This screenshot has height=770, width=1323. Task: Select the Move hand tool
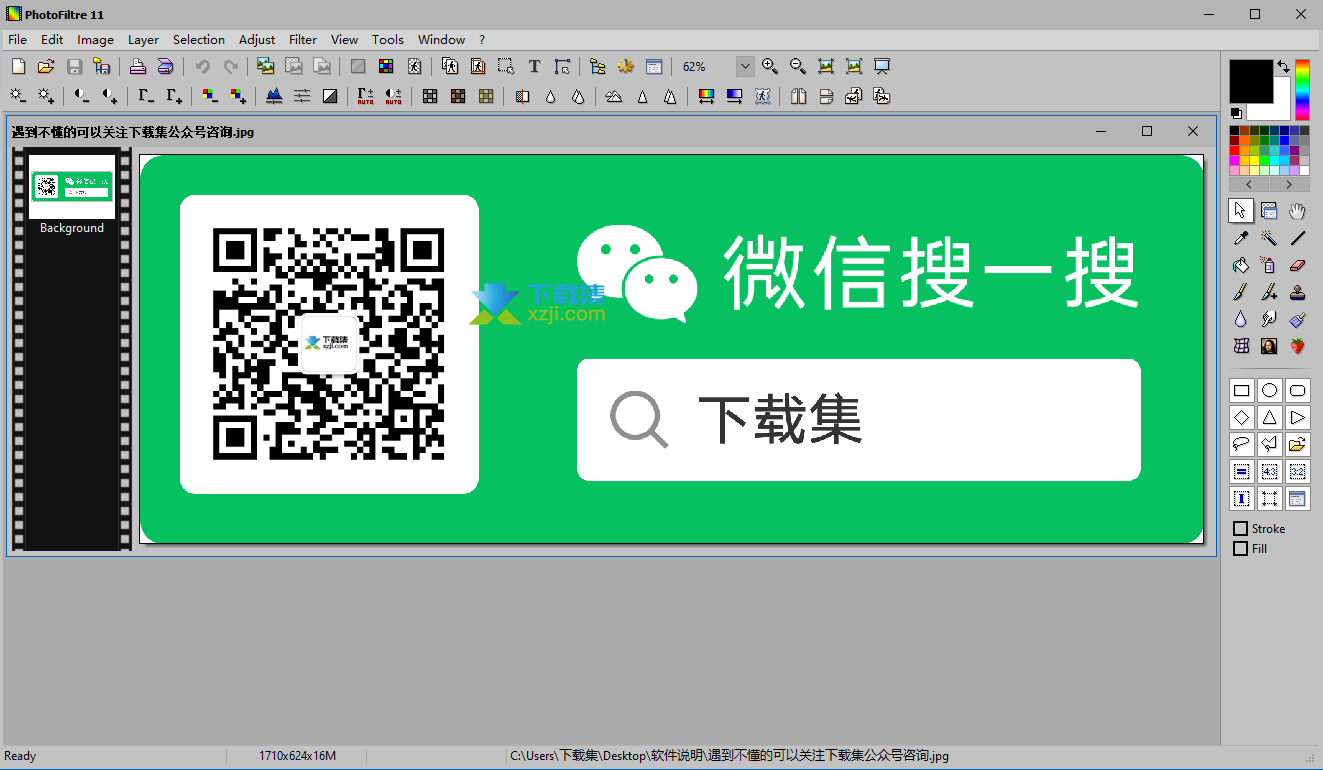pos(1298,211)
